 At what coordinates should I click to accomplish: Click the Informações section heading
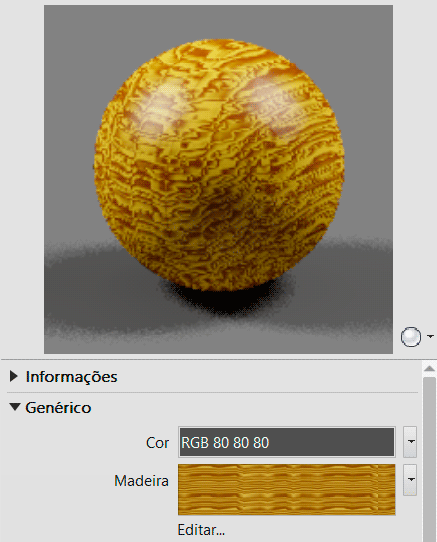(72, 377)
